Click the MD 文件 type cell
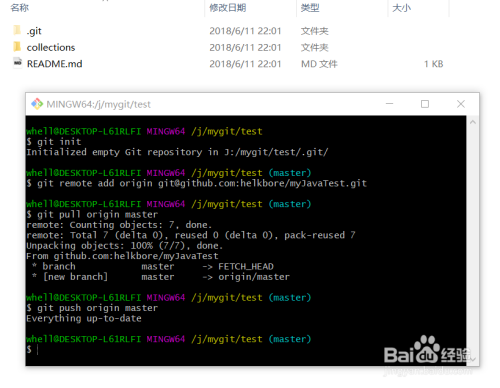Screen dimensions: 500x388 319,64
